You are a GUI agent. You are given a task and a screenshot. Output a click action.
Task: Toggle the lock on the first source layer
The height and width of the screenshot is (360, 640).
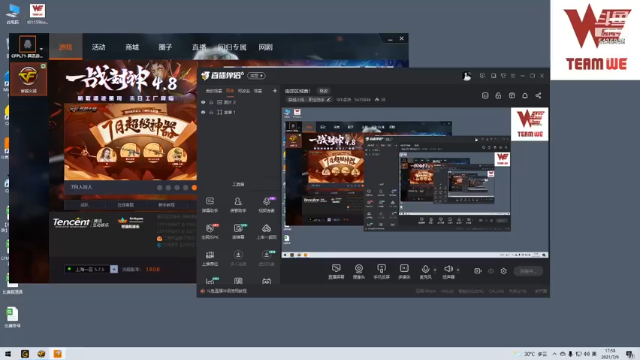211,102
